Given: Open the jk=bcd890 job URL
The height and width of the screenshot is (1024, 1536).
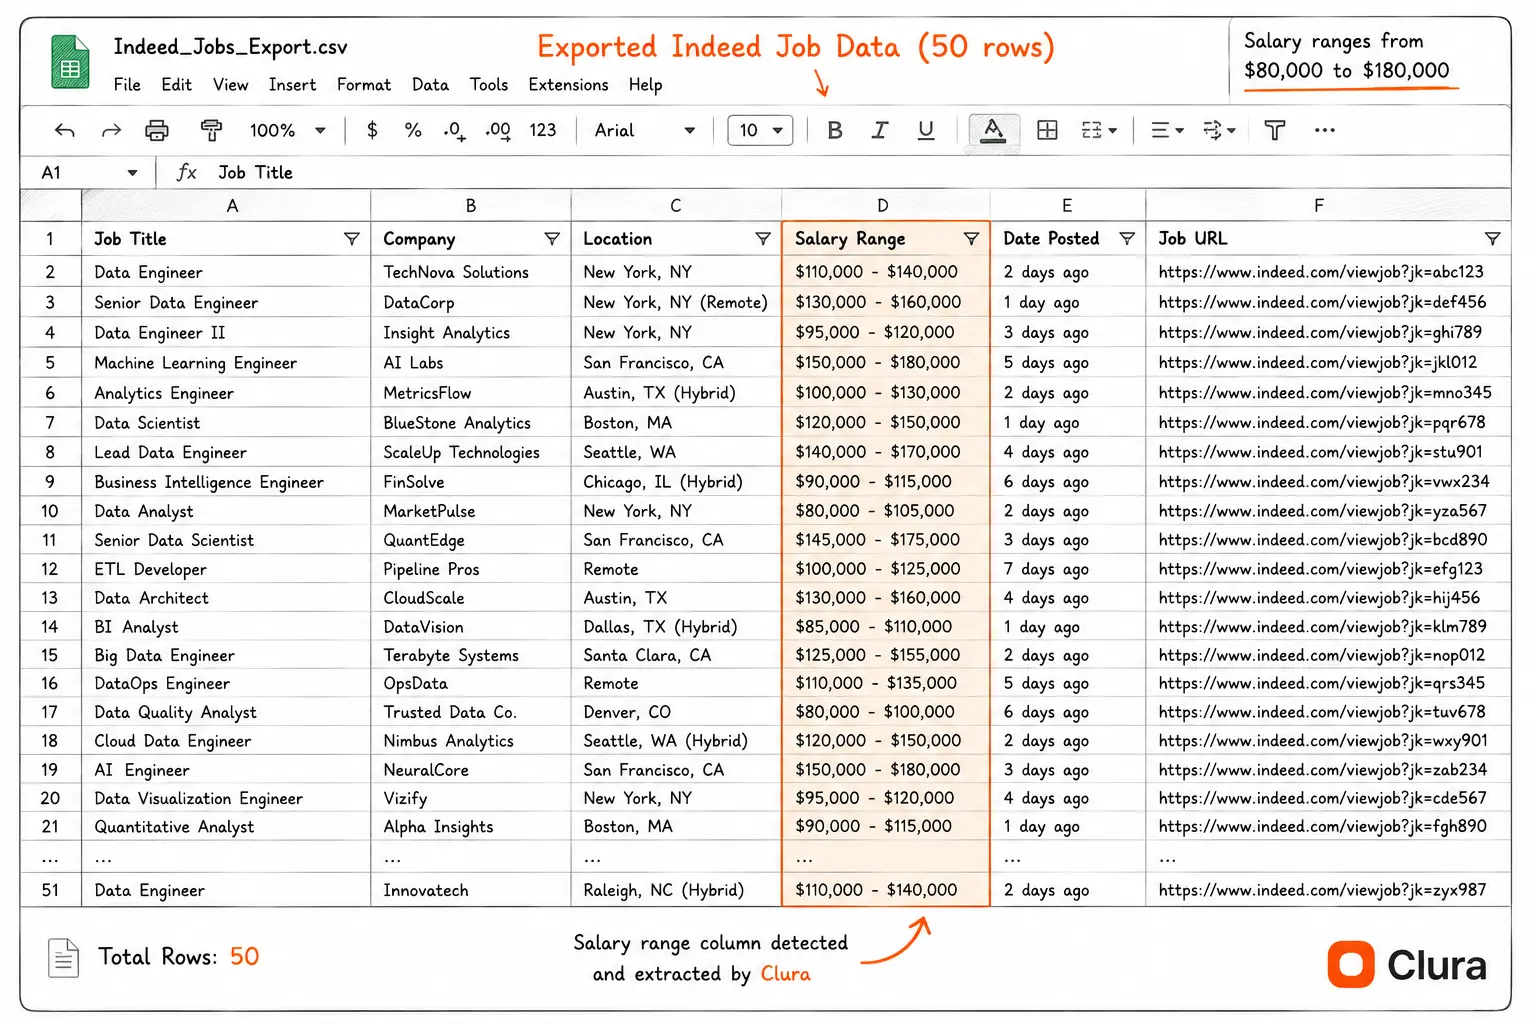Looking at the screenshot, I should pos(1322,540).
